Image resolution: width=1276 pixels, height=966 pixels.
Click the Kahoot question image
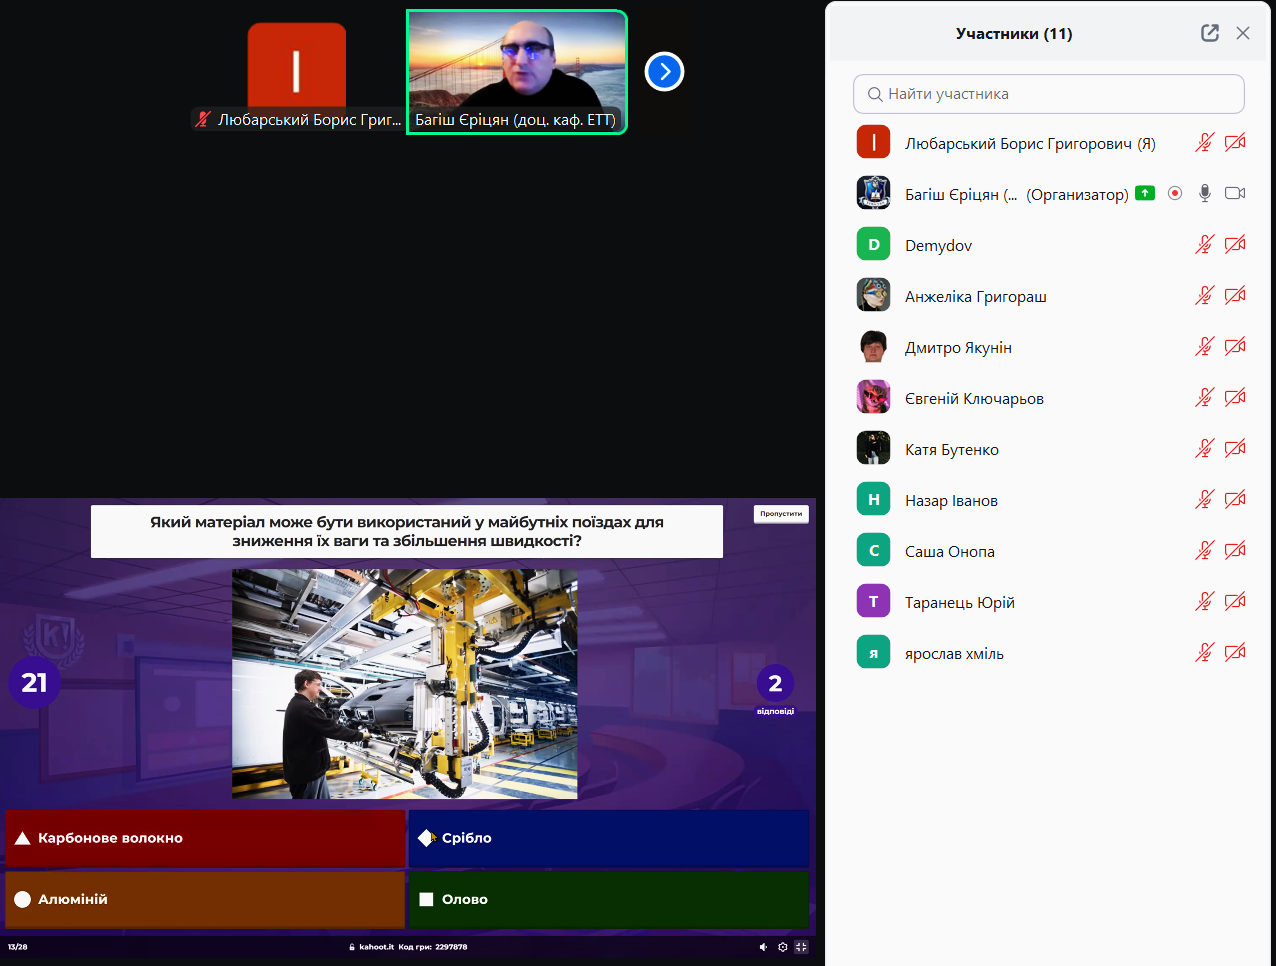pyautogui.click(x=405, y=684)
